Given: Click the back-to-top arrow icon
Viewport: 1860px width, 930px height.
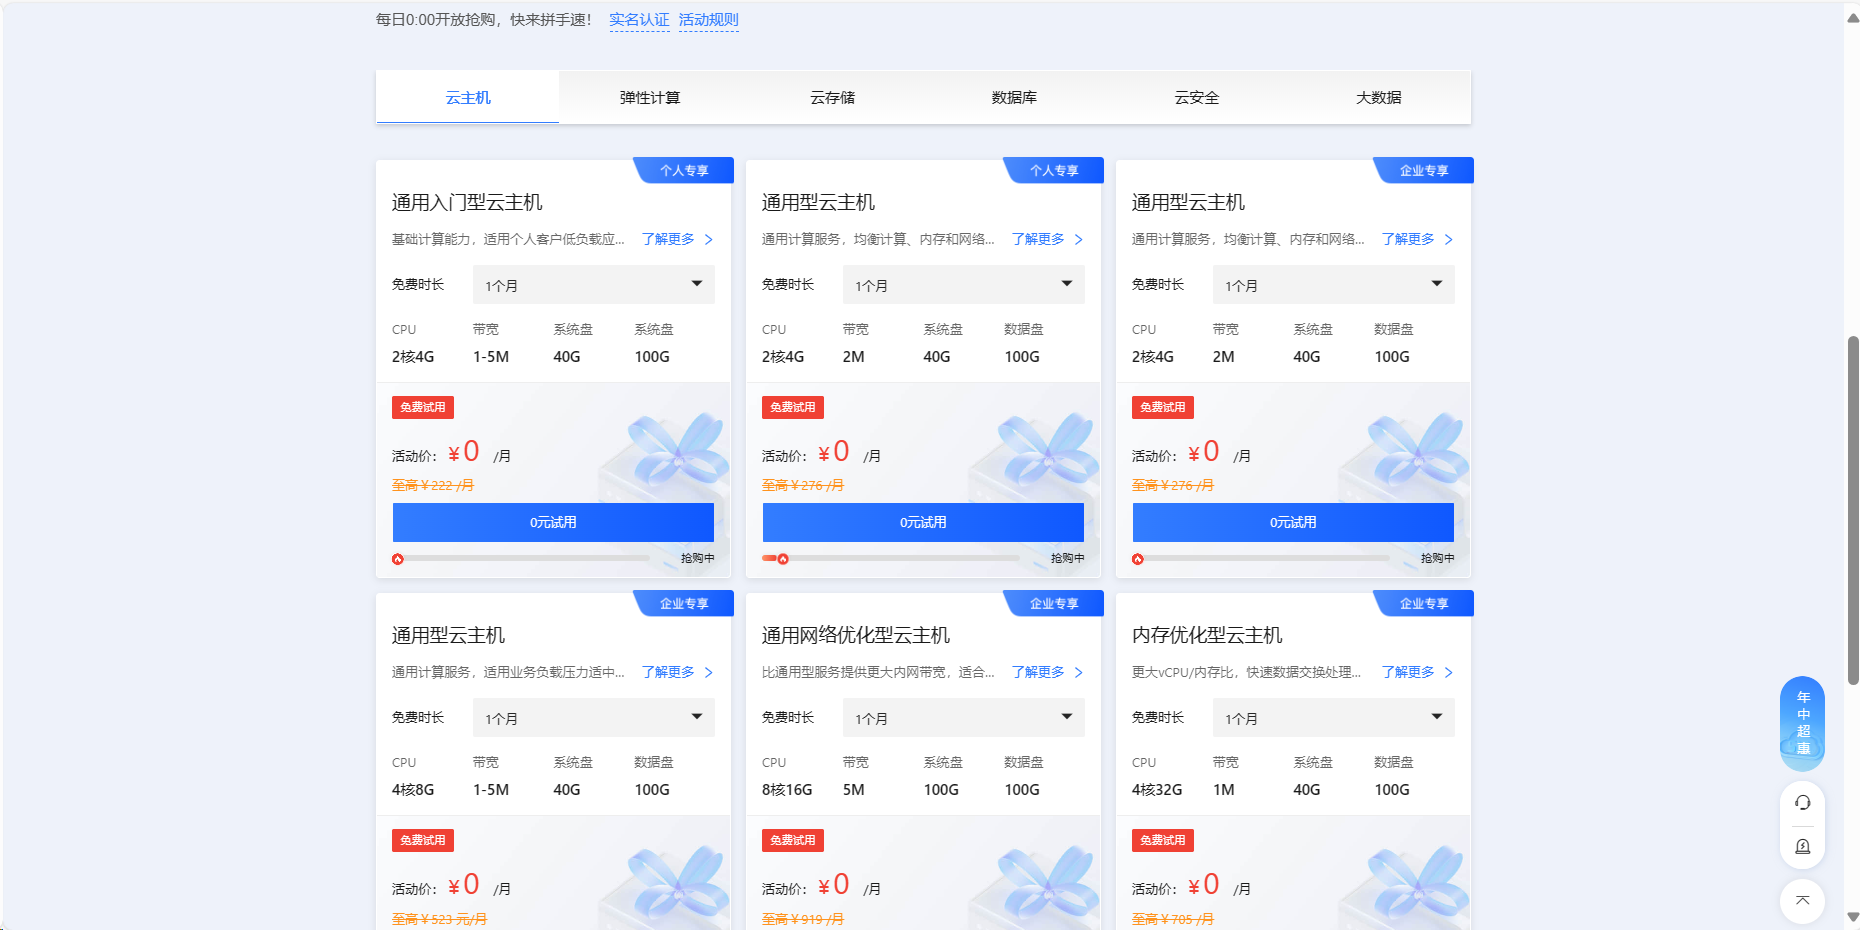Looking at the screenshot, I should (x=1802, y=900).
